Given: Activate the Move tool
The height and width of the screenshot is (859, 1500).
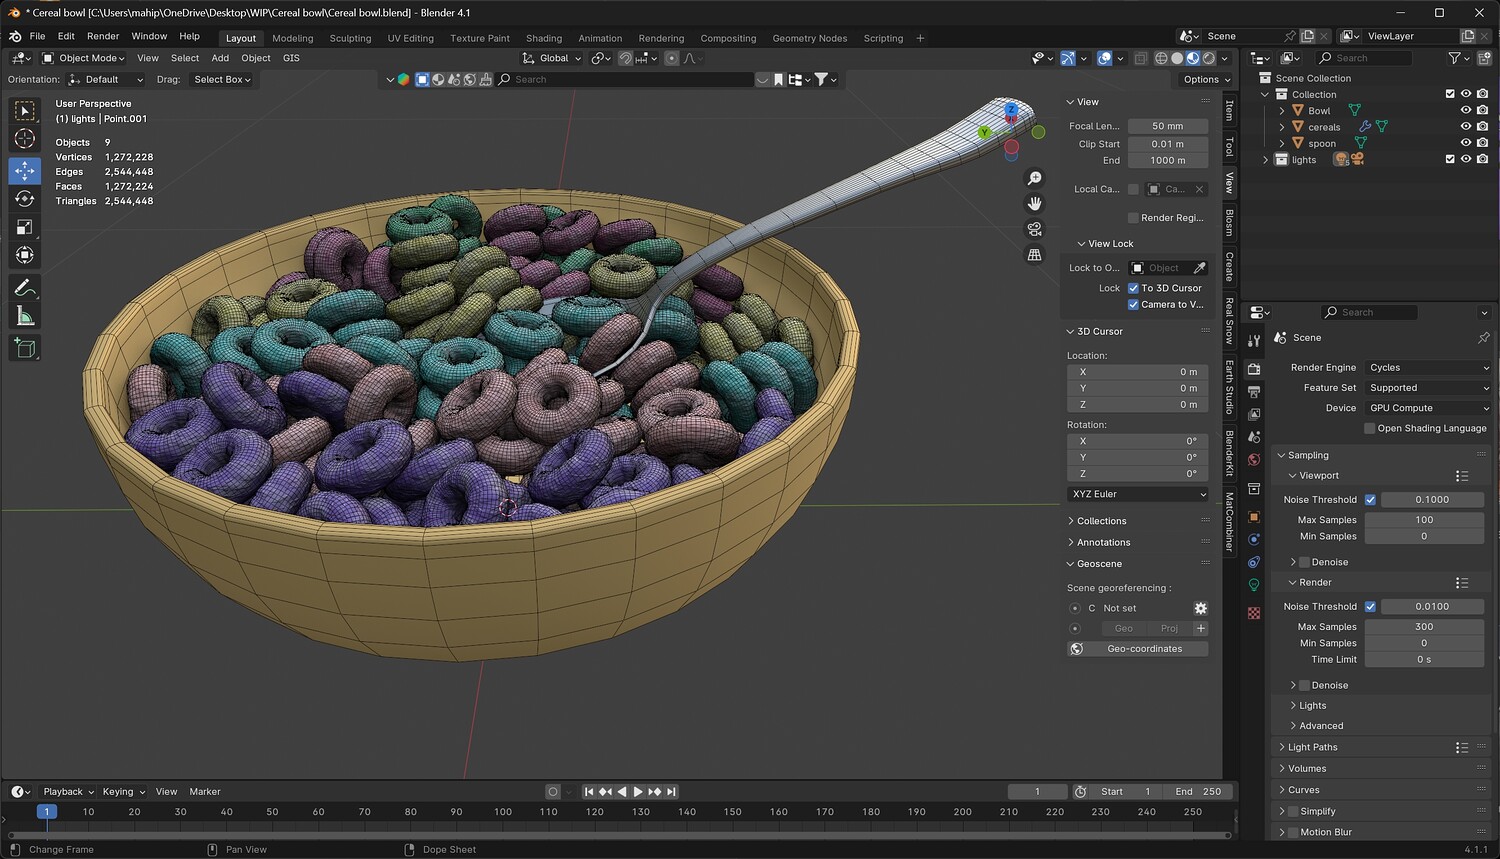Looking at the screenshot, I should click(x=25, y=170).
